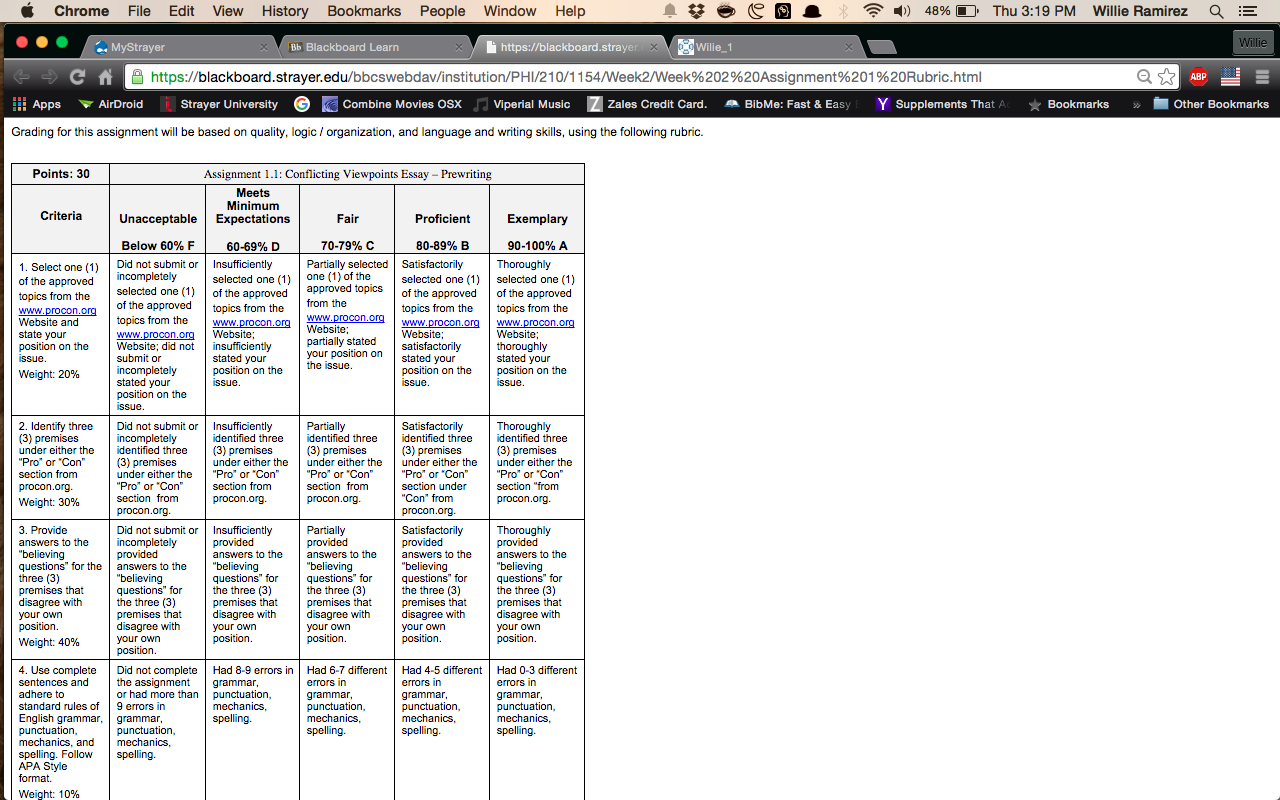Open the www.procon.org link under Unacceptable

(x=156, y=334)
